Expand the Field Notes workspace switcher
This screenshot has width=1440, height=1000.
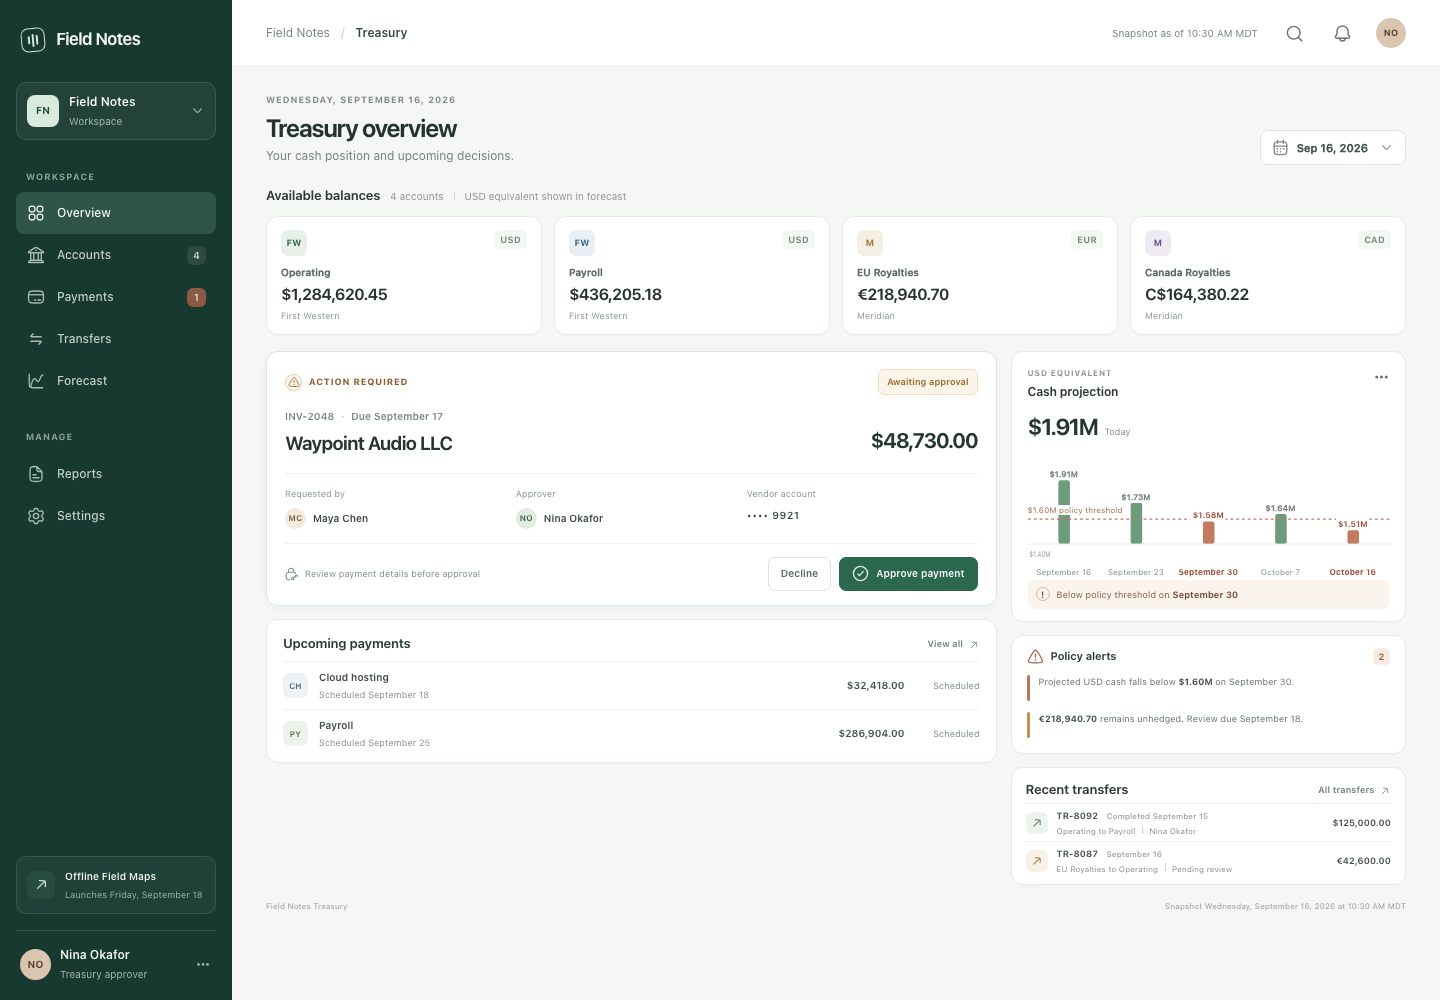click(116, 111)
